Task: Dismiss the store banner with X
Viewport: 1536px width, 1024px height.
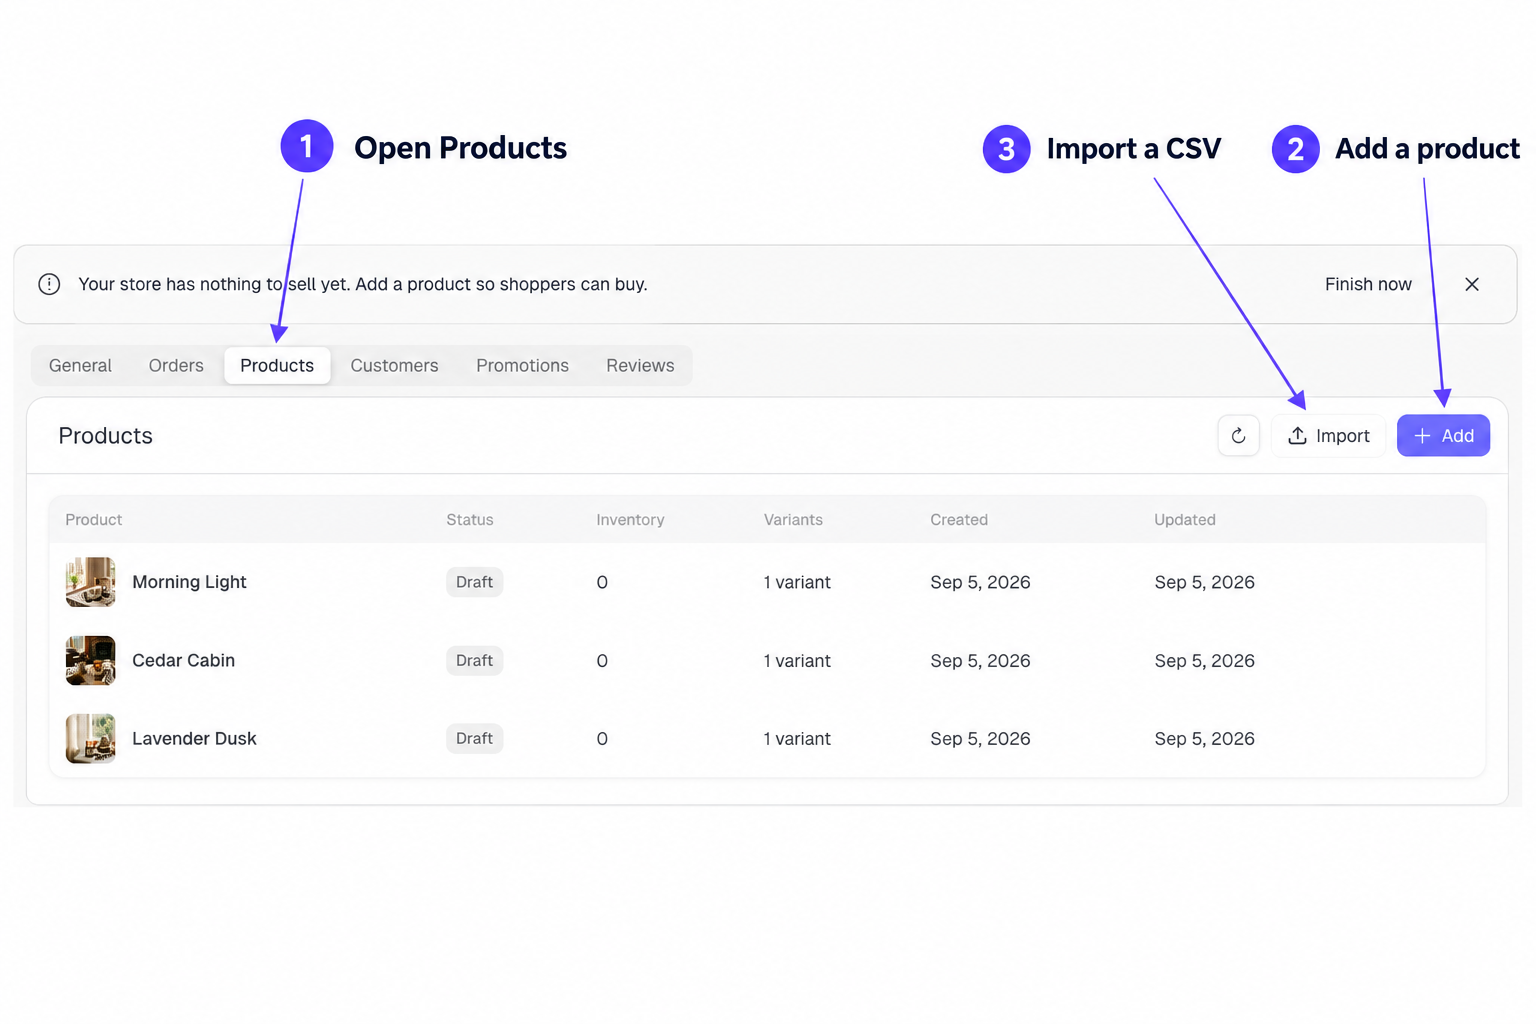Action: coord(1472,284)
